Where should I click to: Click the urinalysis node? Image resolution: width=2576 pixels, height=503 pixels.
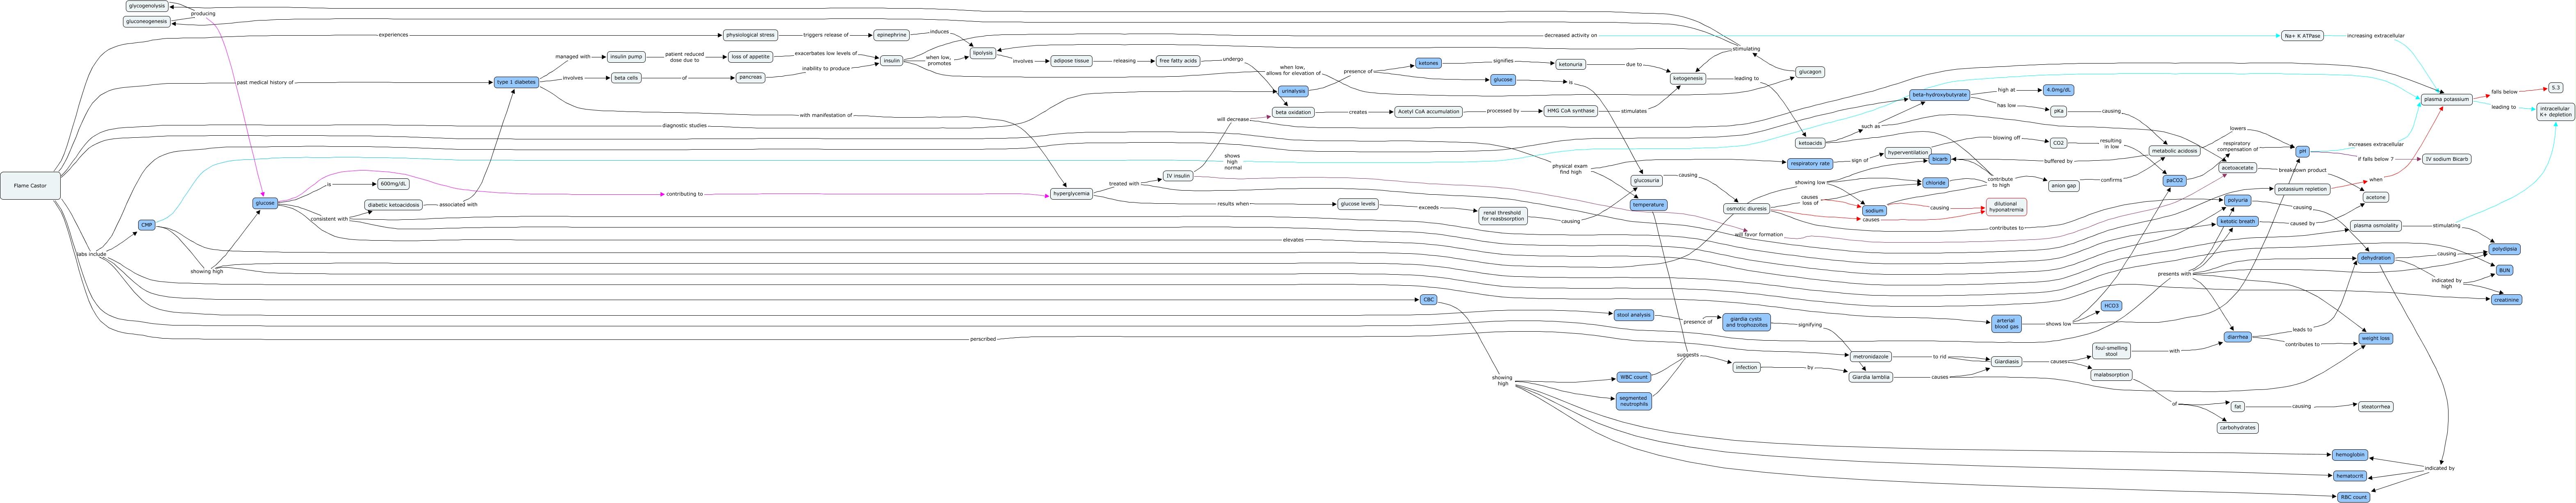[1293, 91]
